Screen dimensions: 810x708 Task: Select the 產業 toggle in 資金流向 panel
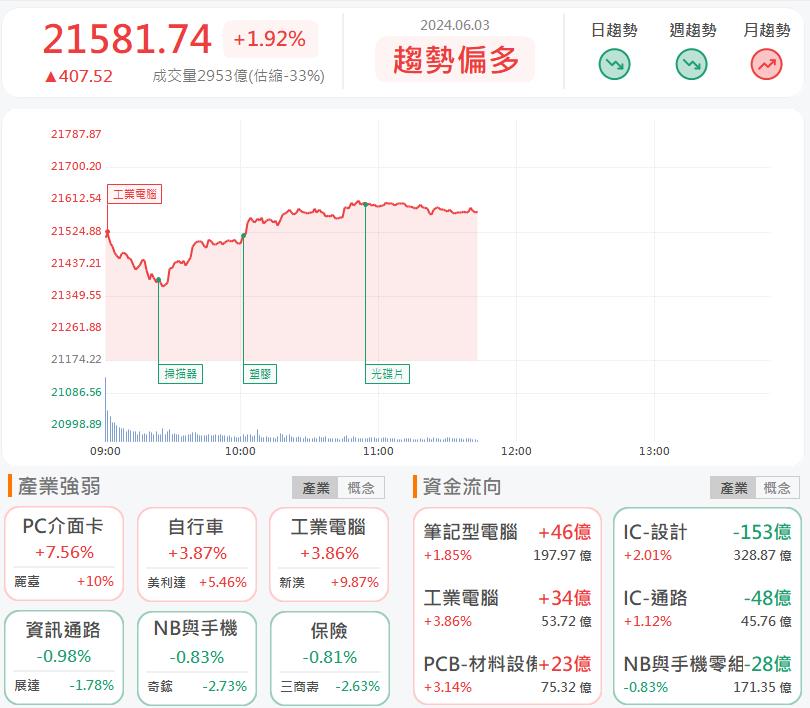tap(732, 488)
